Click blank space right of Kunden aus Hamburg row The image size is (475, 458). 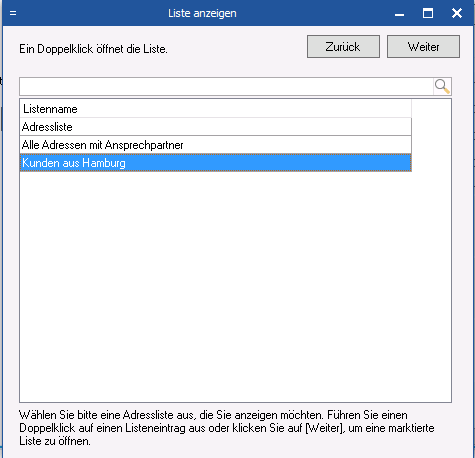(432, 163)
